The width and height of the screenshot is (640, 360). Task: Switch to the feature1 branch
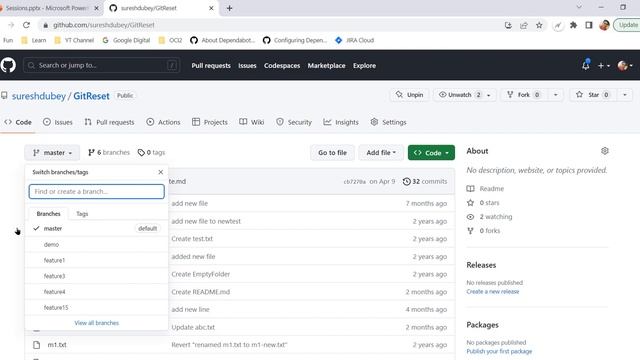pos(97,260)
